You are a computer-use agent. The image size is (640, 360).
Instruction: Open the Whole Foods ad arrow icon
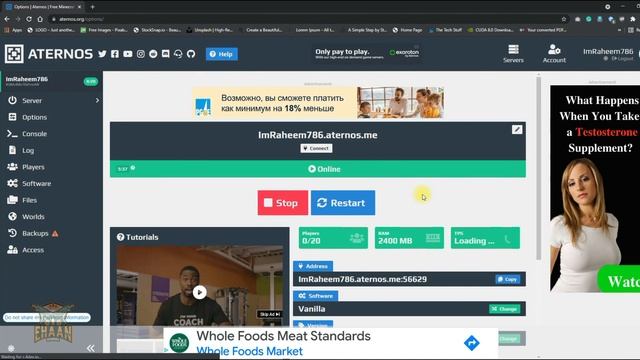click(471, 343)
